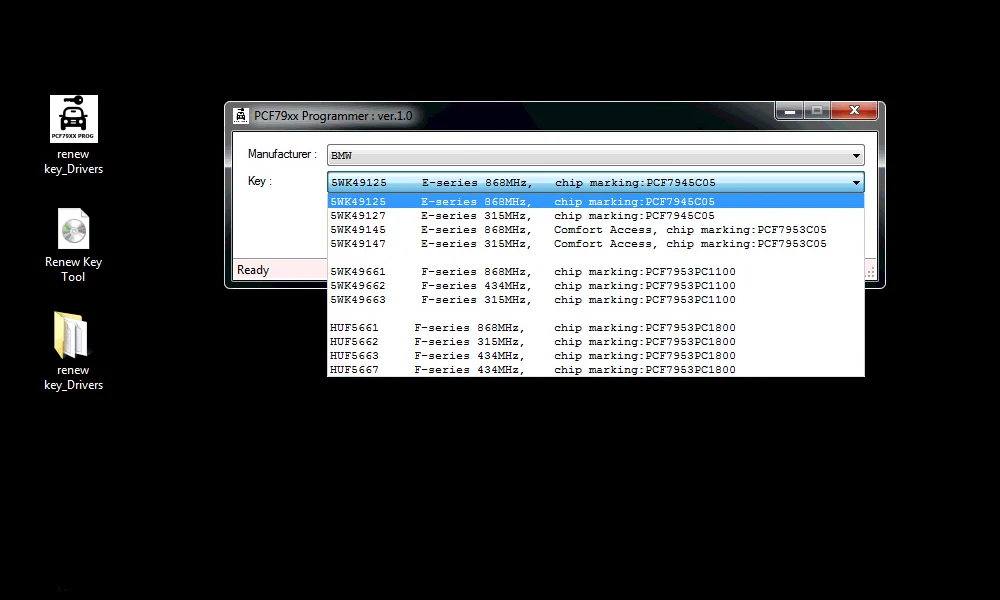Select 5WK49127 E-series 315MHz entry
1000x600 pixels.
[596, 216]
